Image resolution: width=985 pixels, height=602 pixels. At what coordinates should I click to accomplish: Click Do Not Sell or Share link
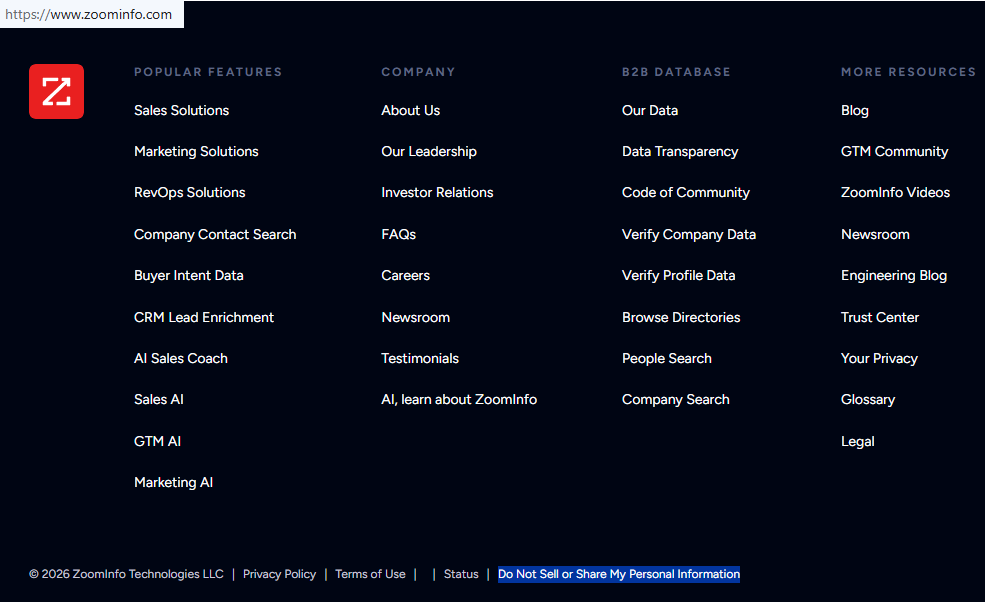619,574
